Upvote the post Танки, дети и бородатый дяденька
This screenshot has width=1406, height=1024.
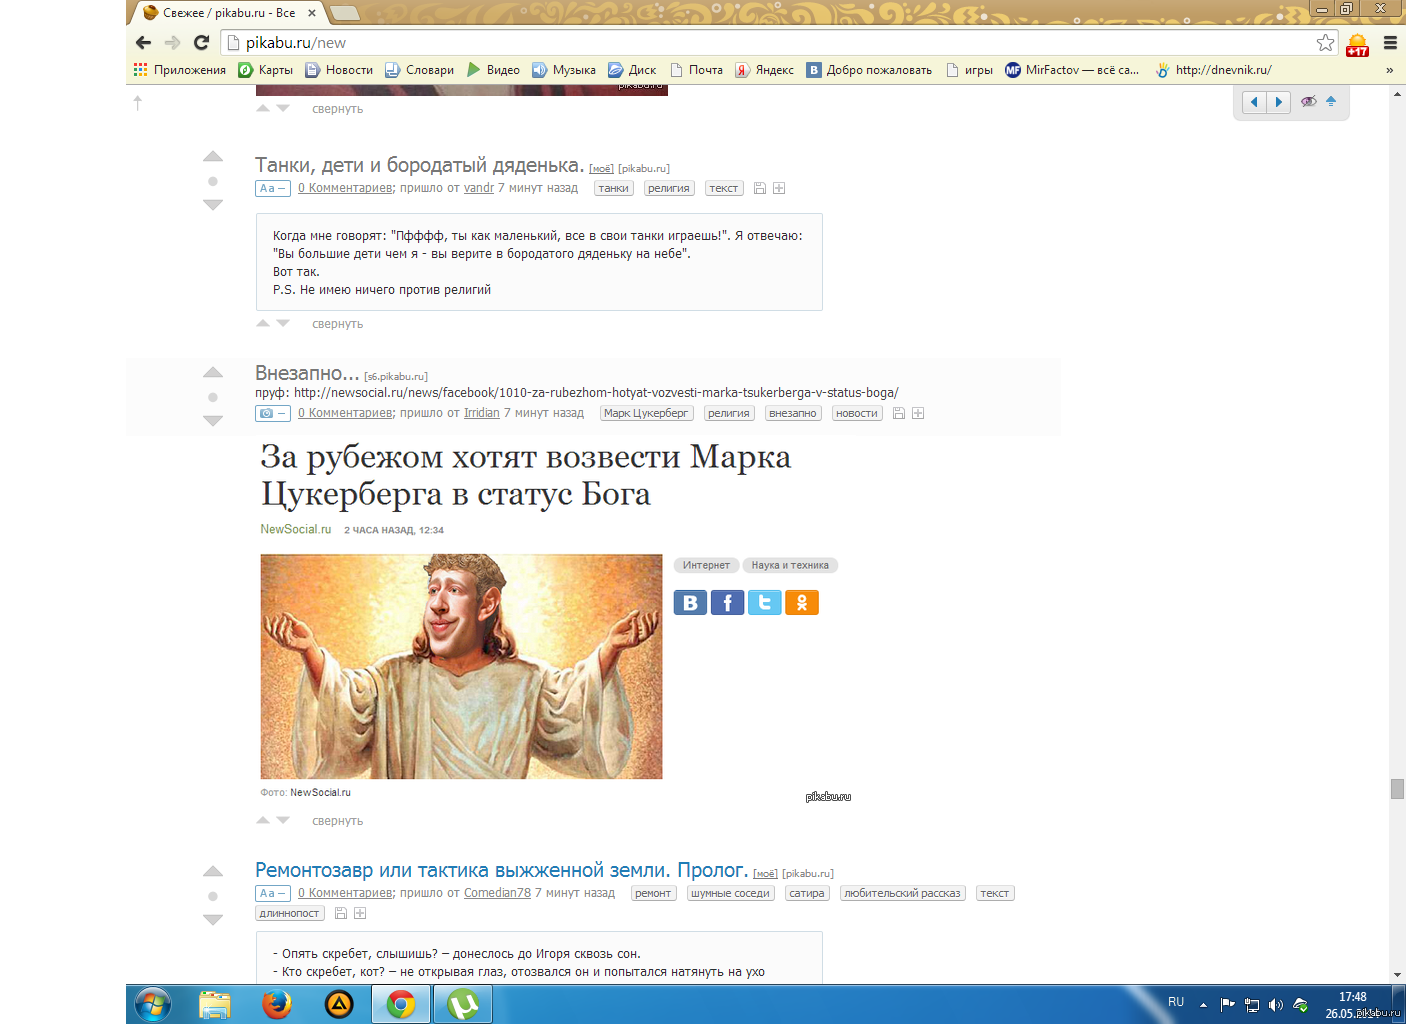(213, 156)
